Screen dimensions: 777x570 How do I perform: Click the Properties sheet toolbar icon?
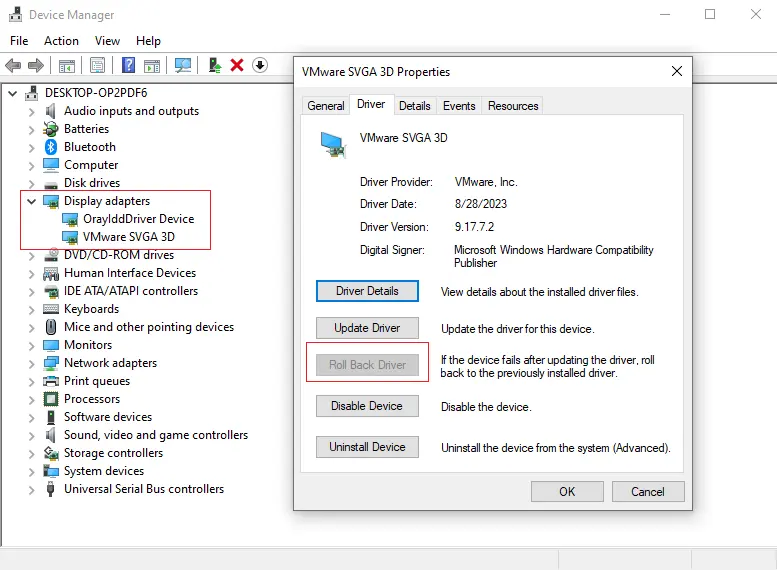pos(98,65)
